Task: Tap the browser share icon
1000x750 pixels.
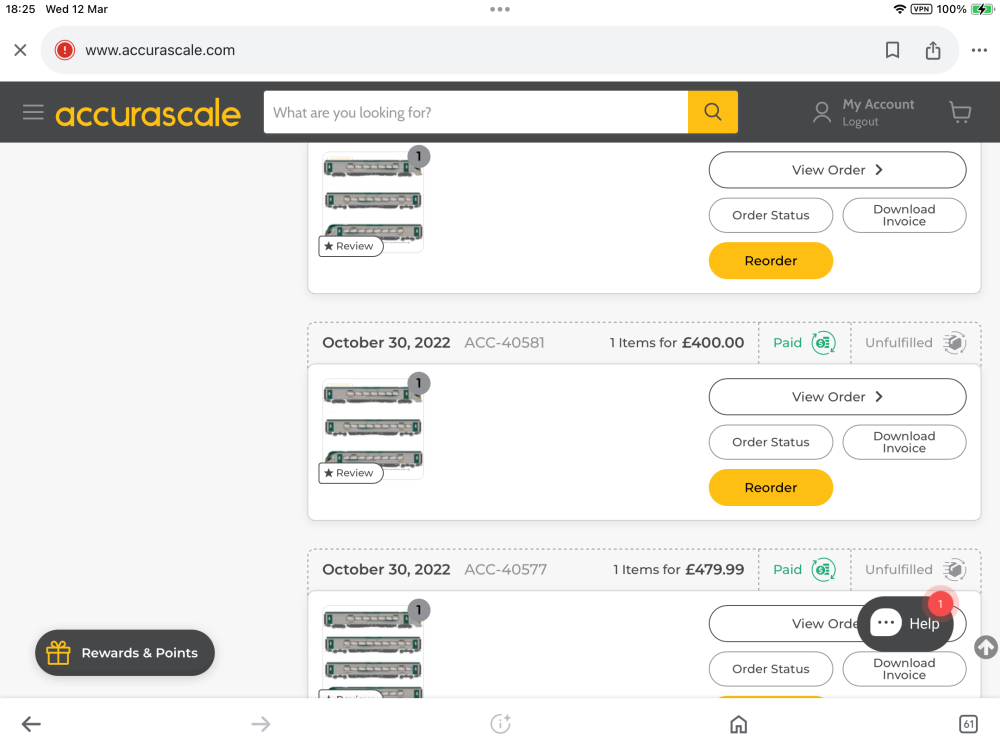Action: tap(933, 50)
